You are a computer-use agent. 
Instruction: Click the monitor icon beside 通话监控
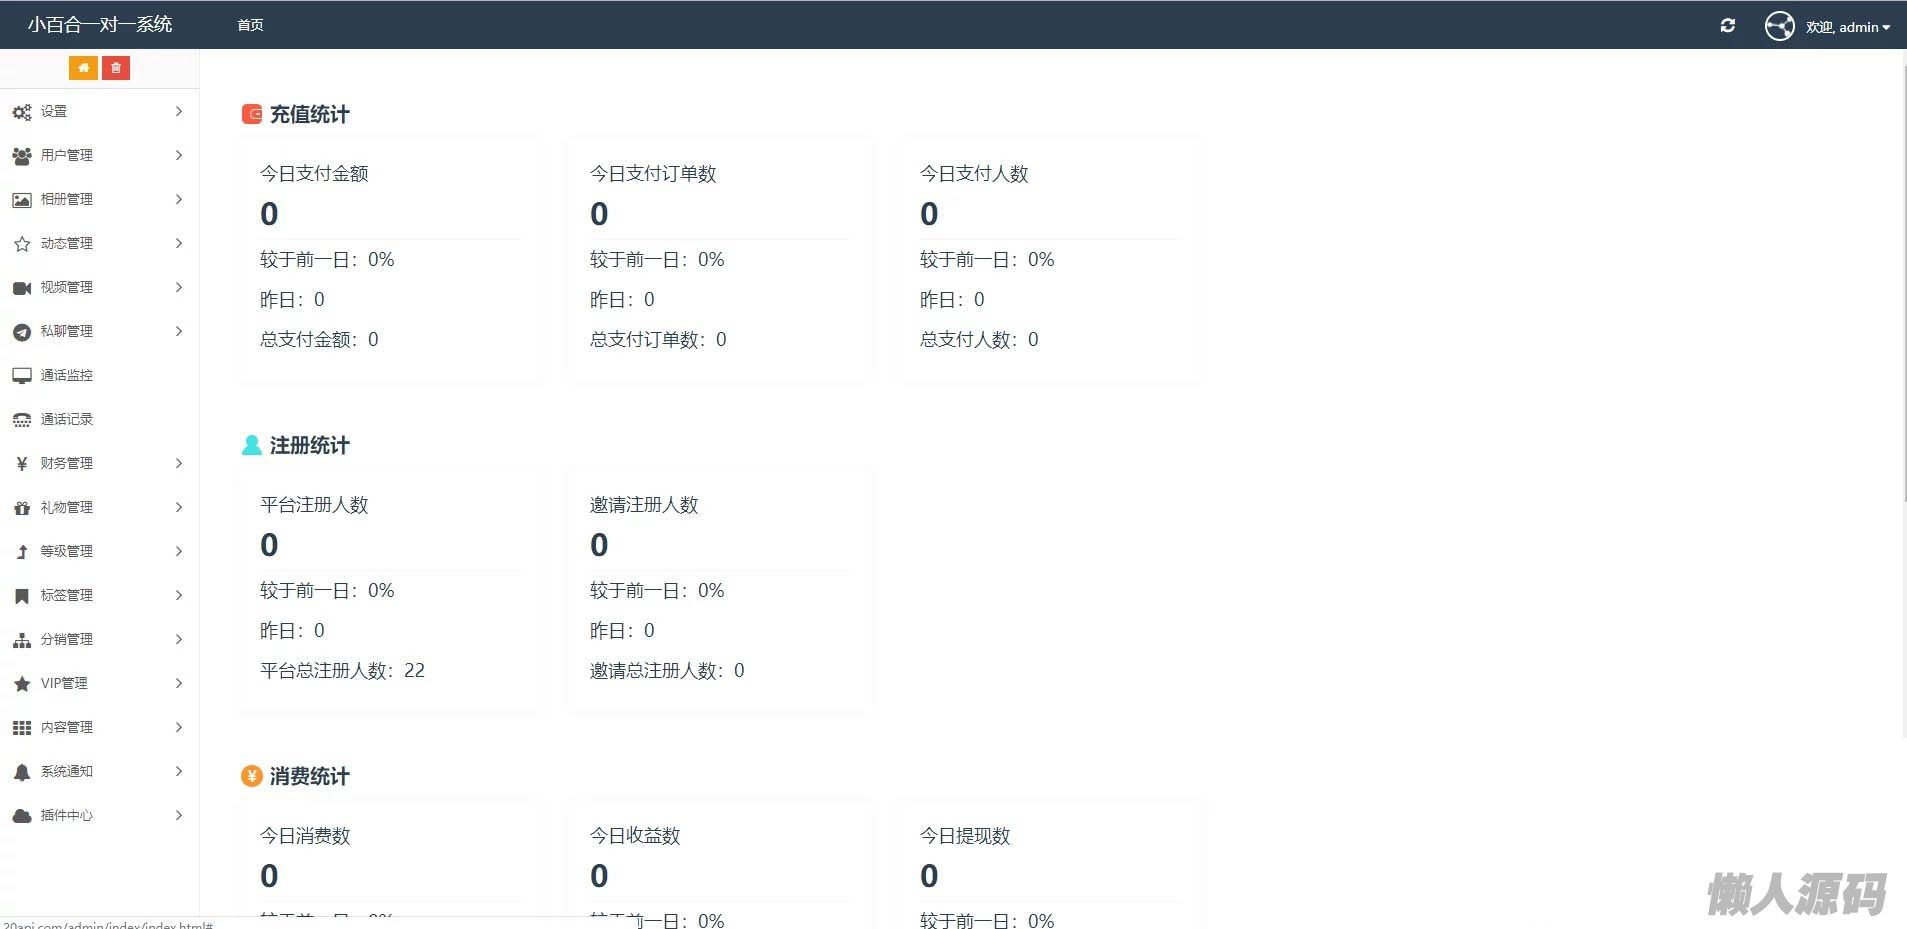(22, 376)
